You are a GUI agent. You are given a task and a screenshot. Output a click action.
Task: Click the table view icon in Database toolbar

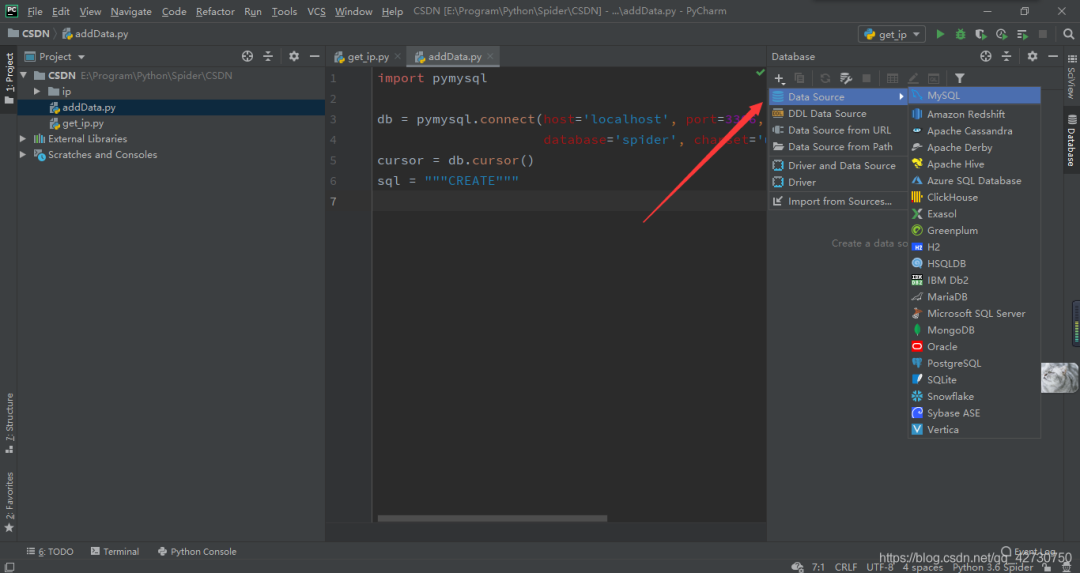pyautogui.click(x=892, y=79)
